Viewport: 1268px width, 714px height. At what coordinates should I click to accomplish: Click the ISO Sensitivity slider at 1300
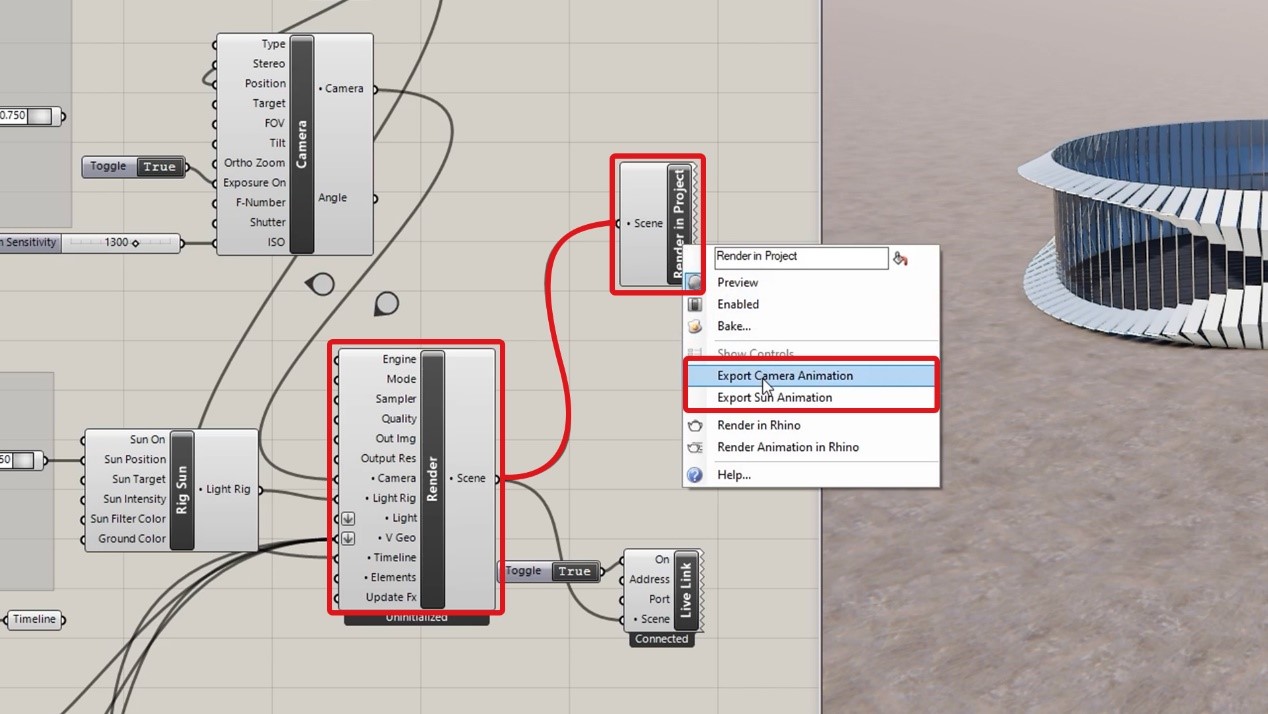click(x=120, y=242)
